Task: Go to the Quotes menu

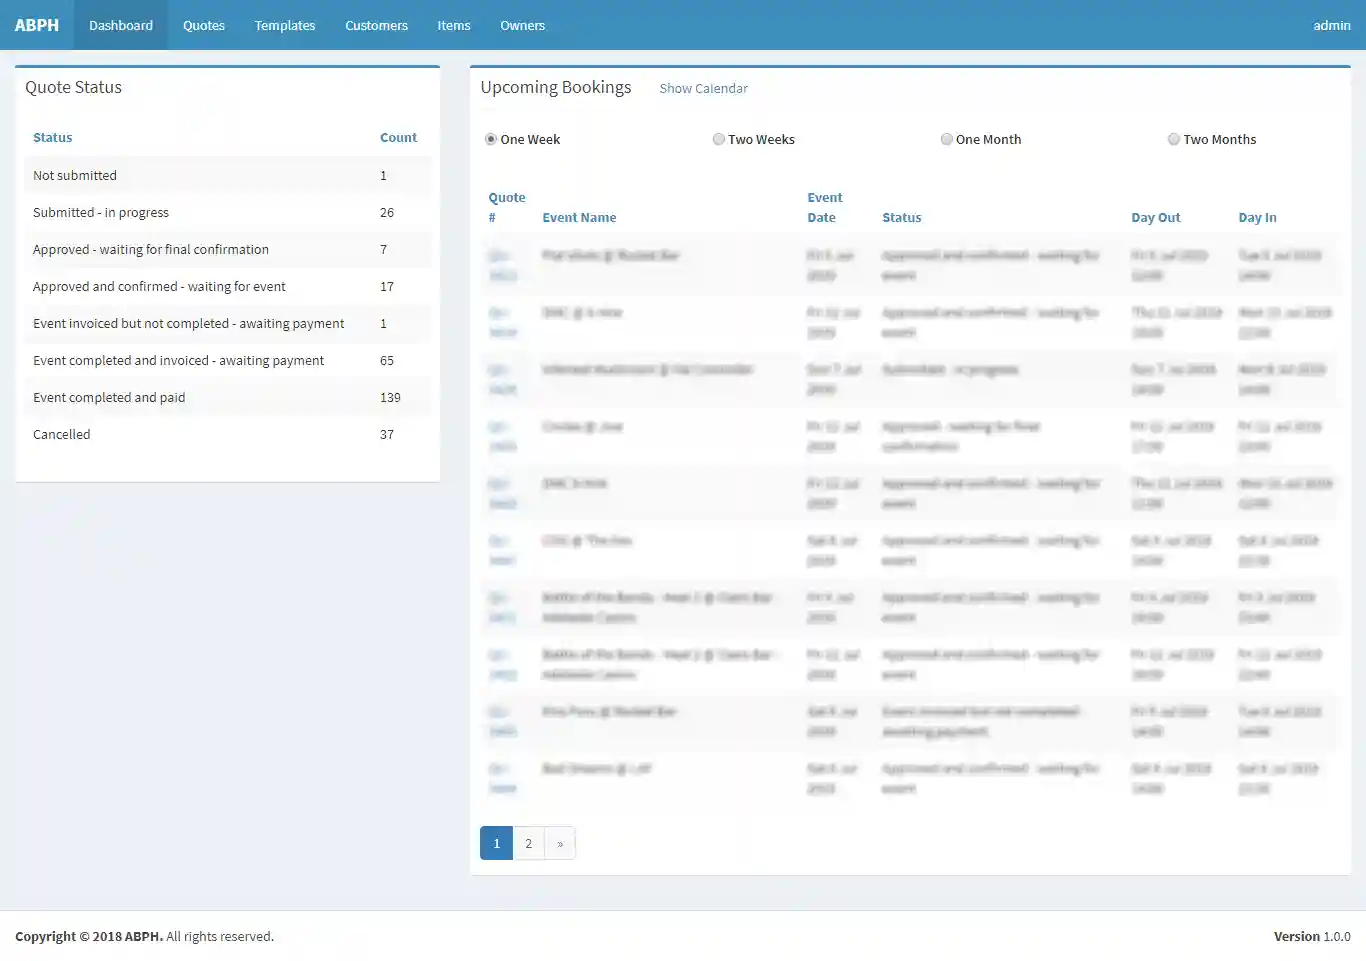Action: pyautogui.click(x=204, y=25)
